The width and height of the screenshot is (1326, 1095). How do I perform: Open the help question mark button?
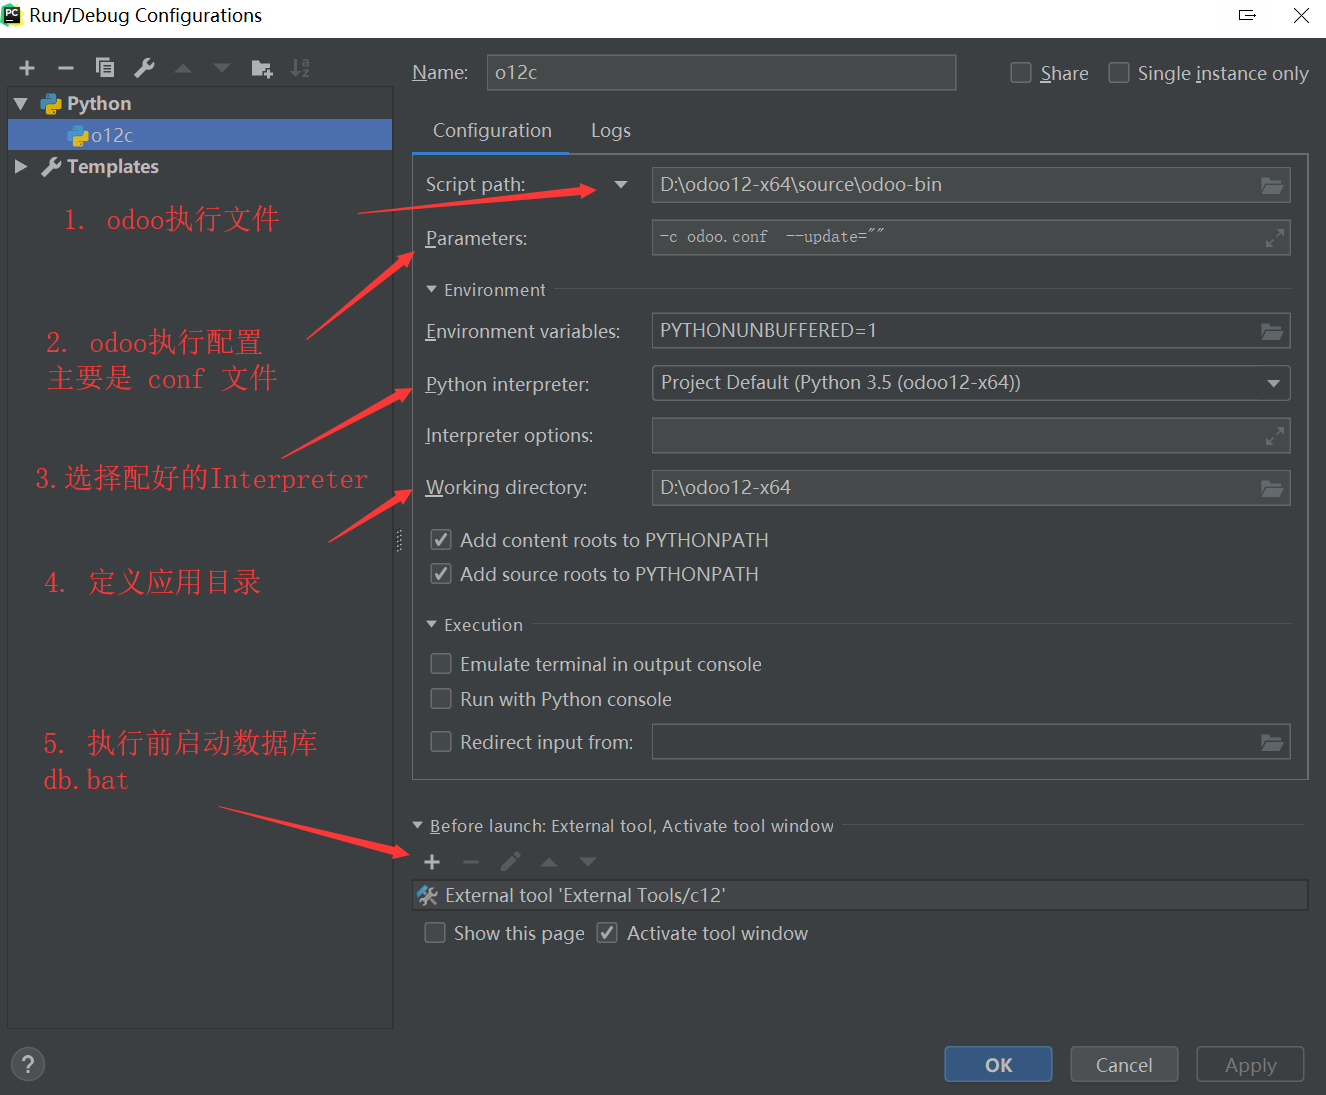[28, 1064]
